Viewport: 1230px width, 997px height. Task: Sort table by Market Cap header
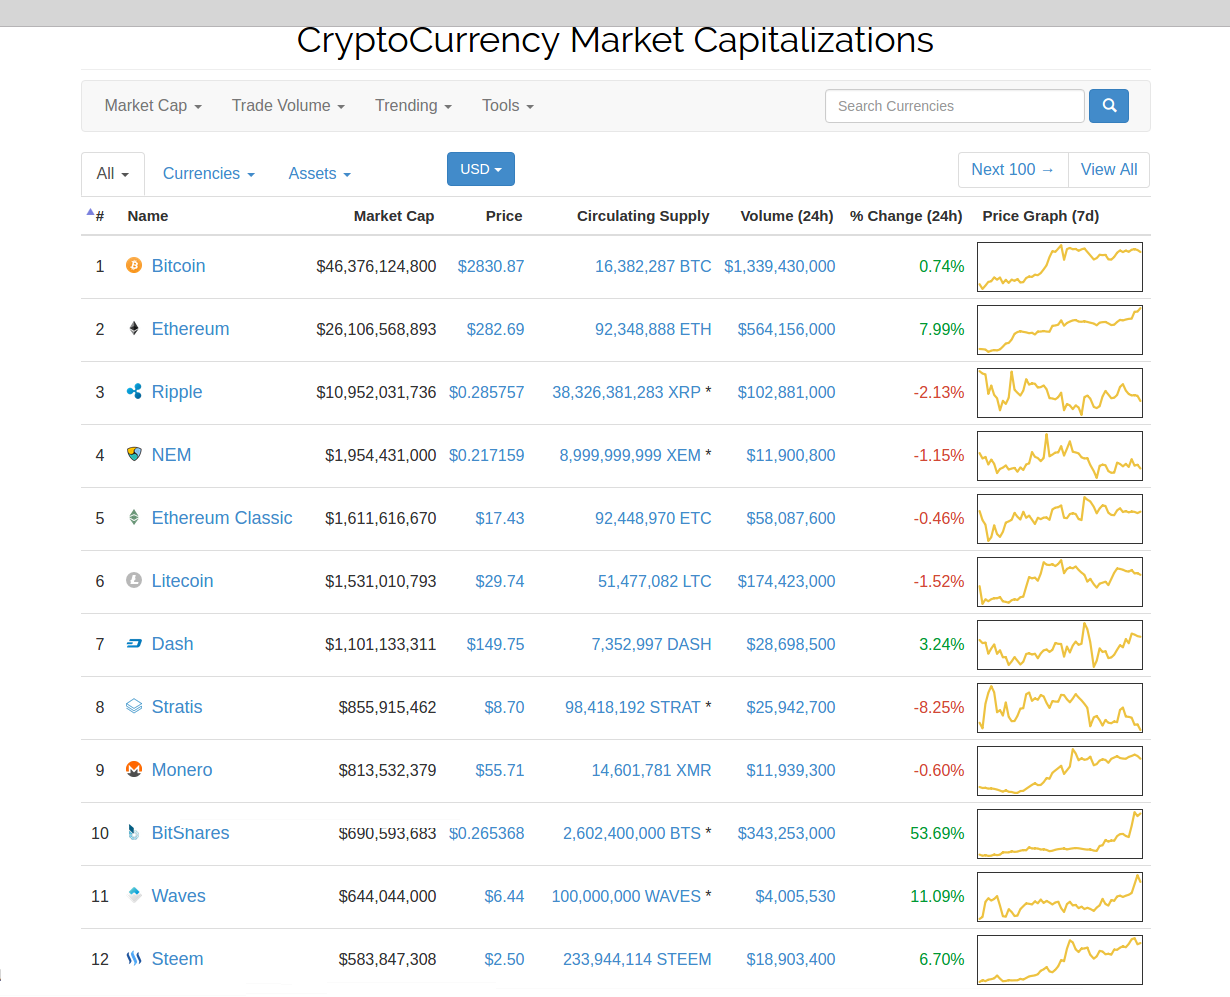pyautogui.click(x=394, y=216)
